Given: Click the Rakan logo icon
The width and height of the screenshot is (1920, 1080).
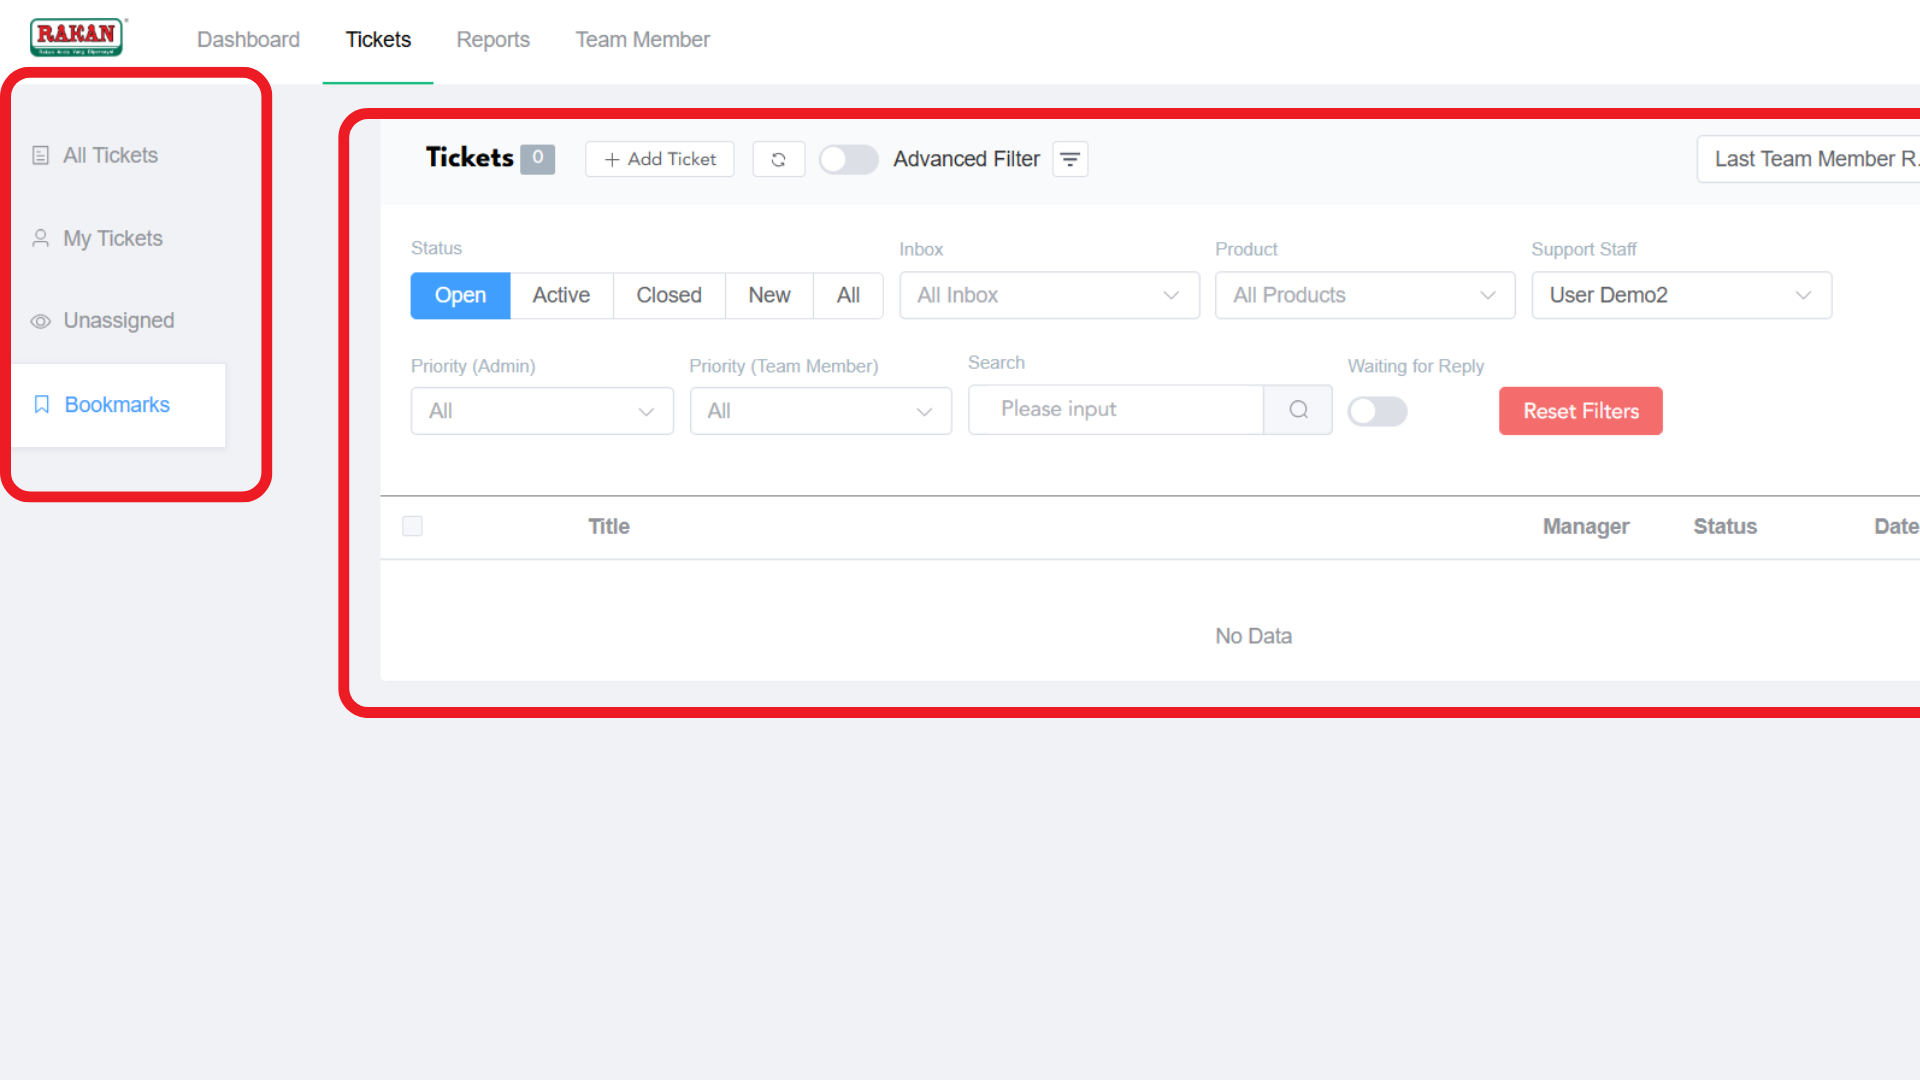Looking at the screenshot, I should [x=76, y=37].
